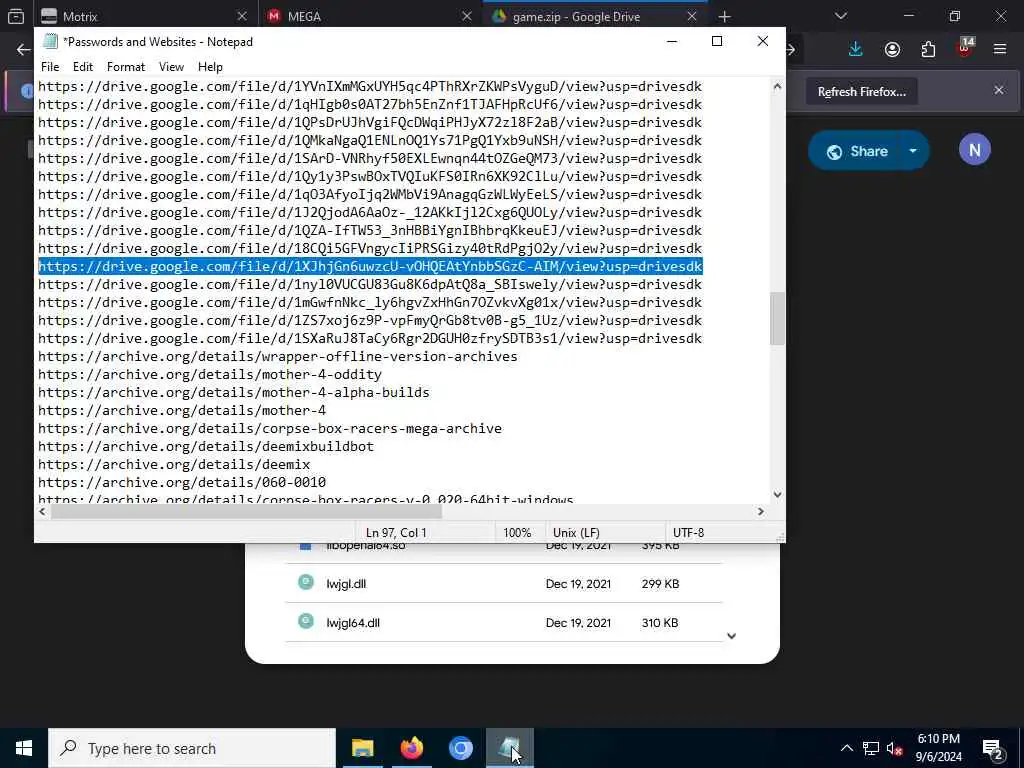Click the lwjgl.dll file type icon
The height and width of the screenshot is (768, 1024).
point(306,582)
